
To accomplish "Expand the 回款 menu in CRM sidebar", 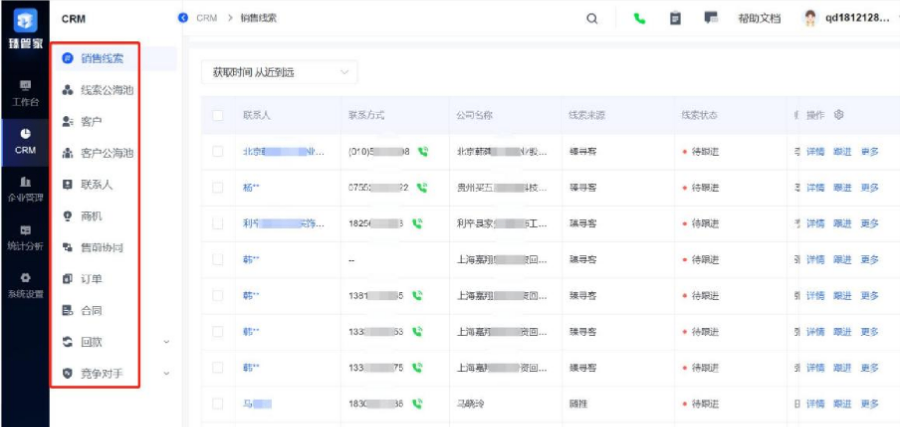I will 166,342.
